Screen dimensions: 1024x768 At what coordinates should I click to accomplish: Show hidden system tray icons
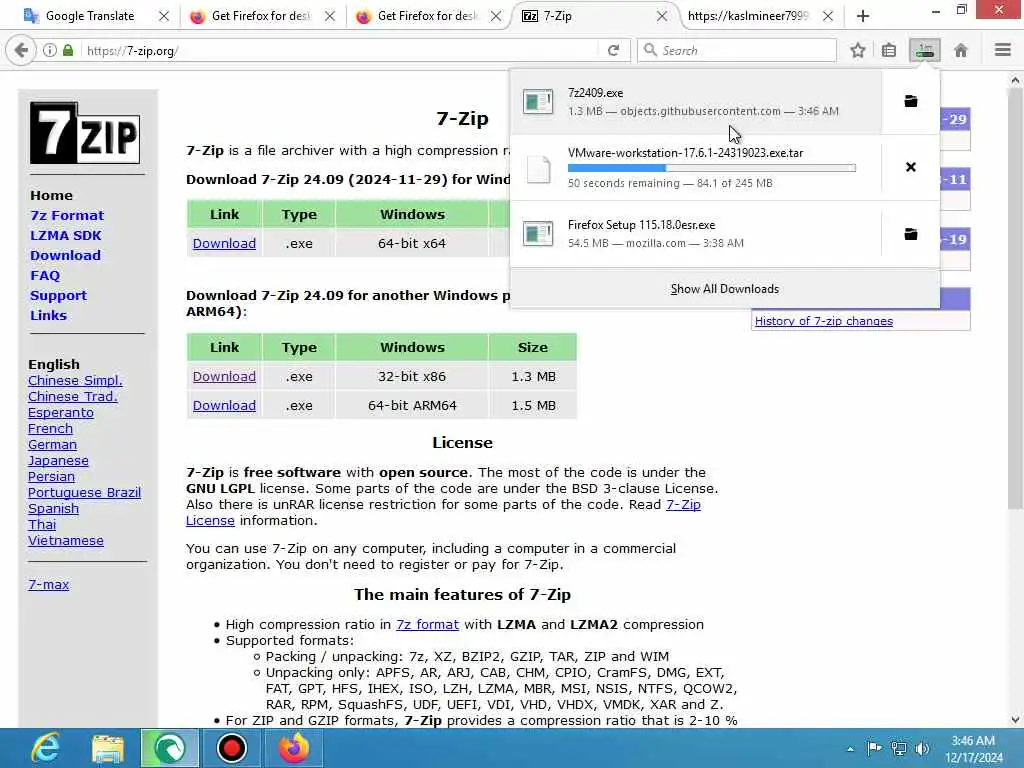tap(850, 749)
